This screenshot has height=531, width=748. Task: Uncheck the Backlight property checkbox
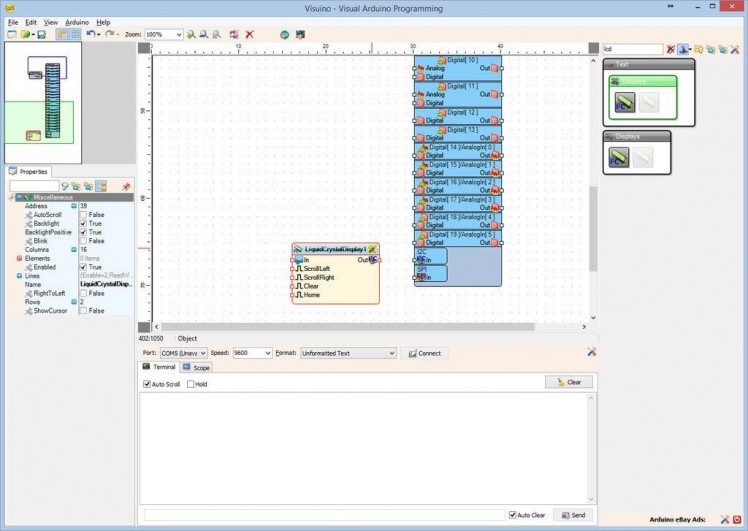coord(84,224)
